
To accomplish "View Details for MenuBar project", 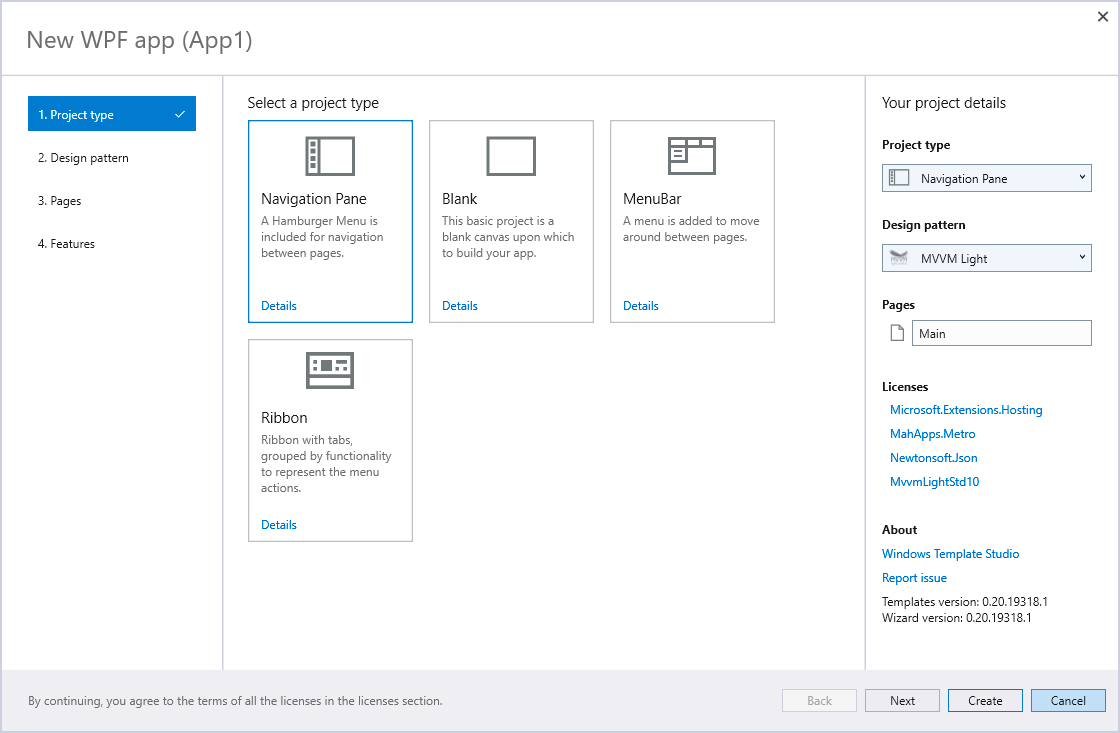I will click(641, 306).
